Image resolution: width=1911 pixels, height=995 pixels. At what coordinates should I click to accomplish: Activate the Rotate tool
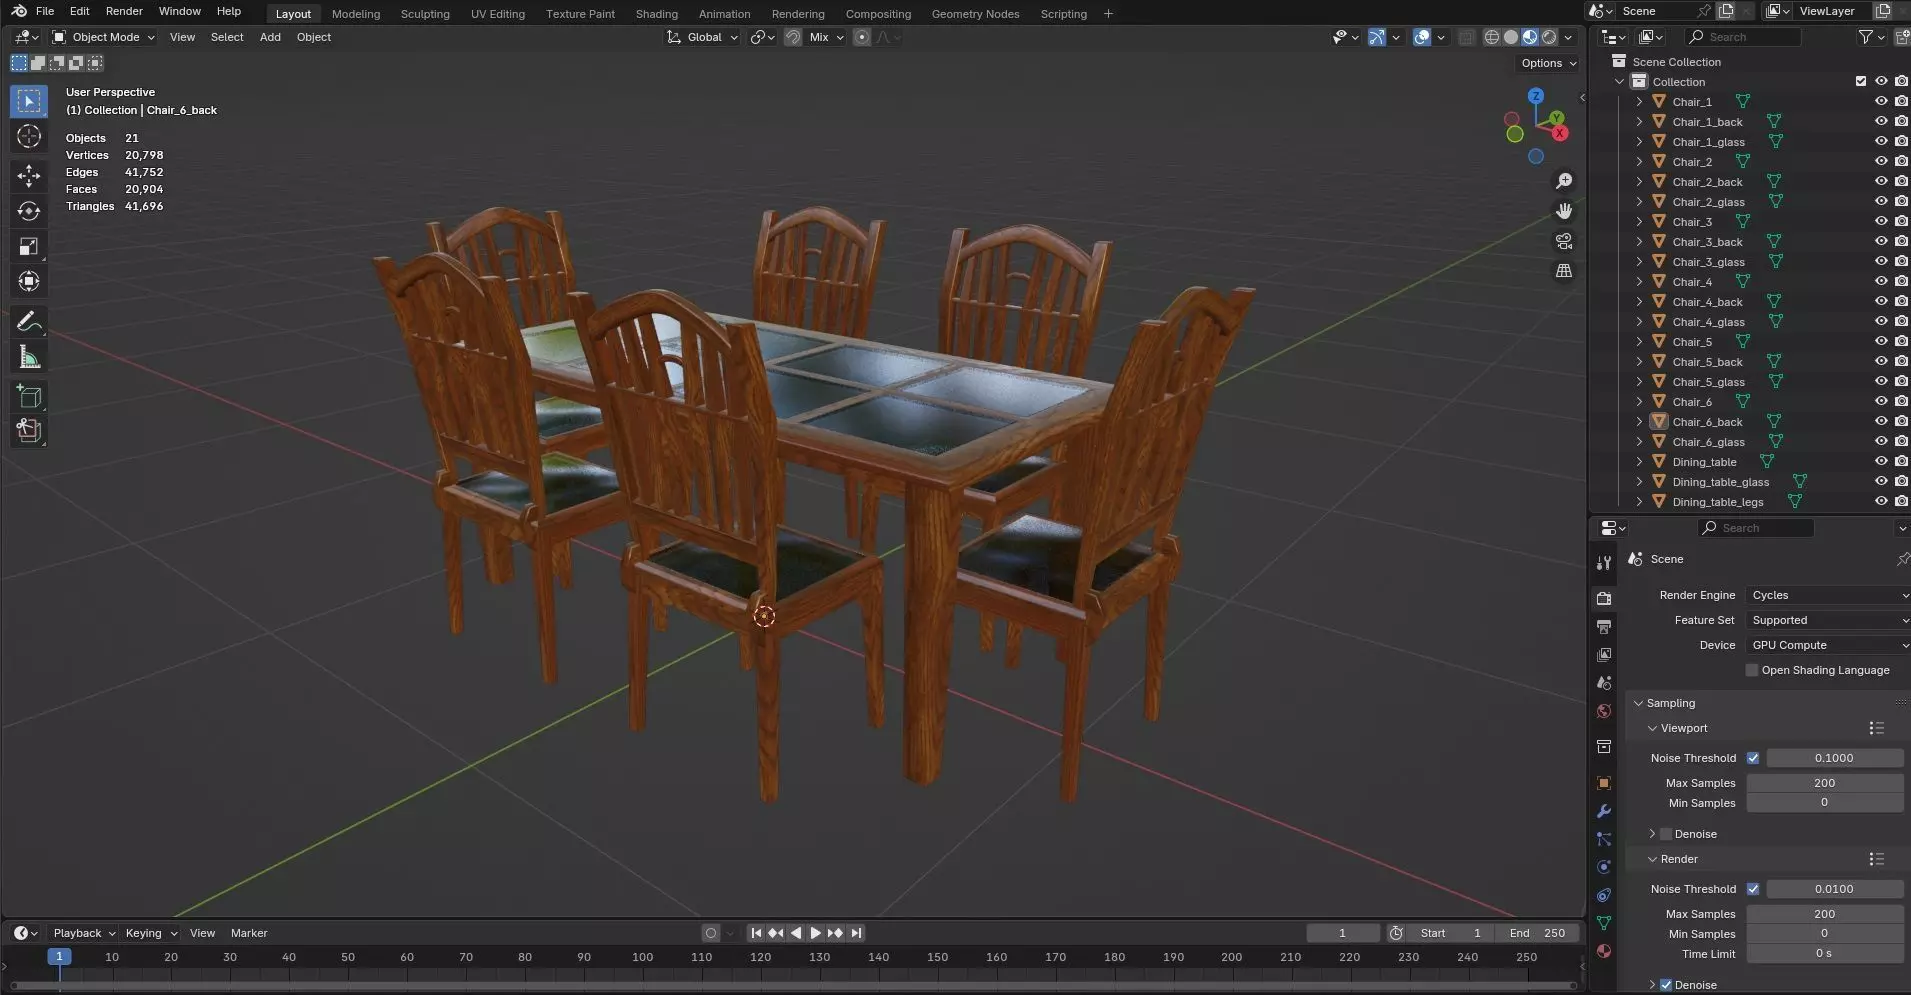pyautogui.click(x=29, y=211)
